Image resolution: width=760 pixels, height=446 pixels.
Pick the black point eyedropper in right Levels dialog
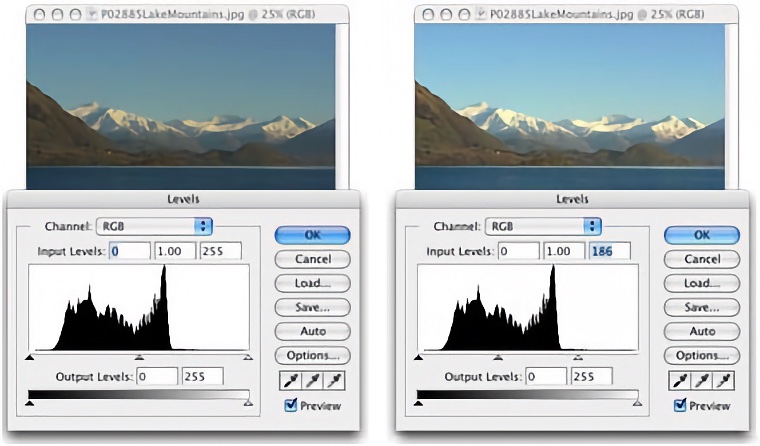[x=678, y=381]
